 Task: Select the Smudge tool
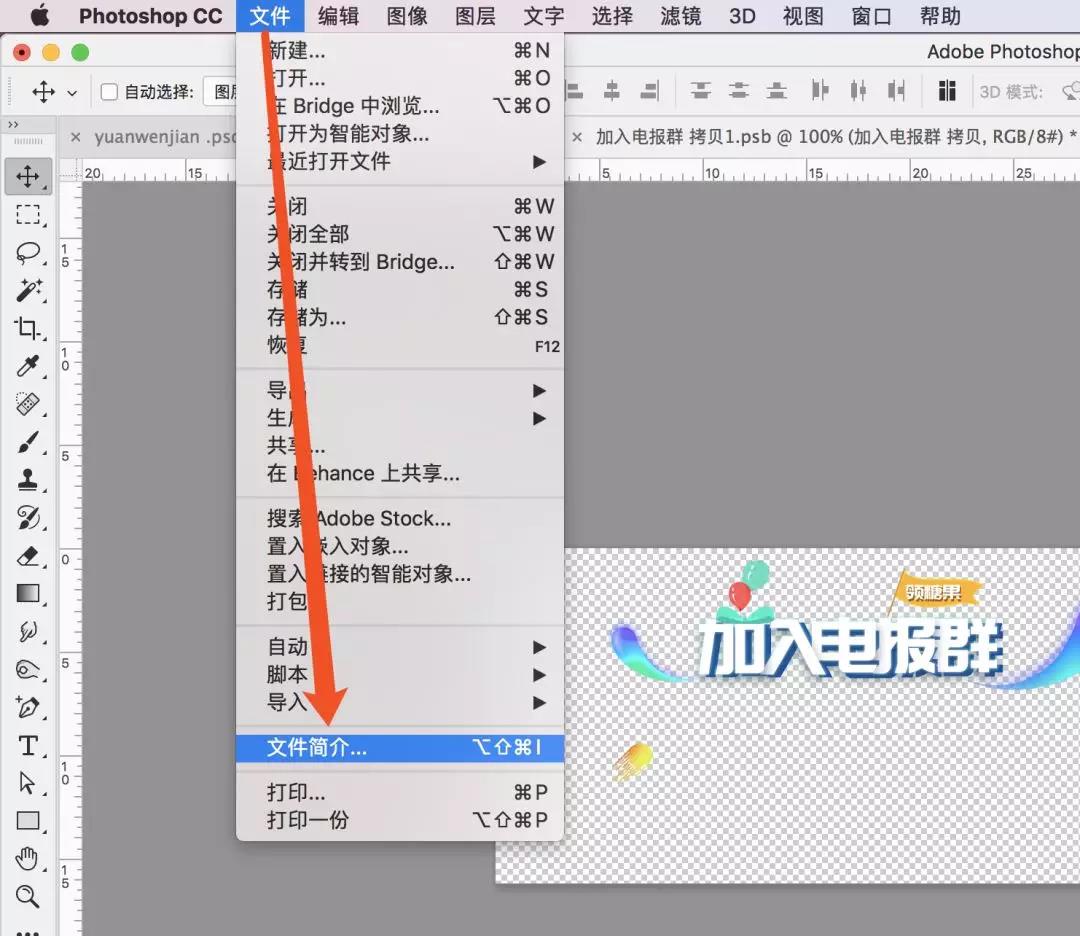click(28, 632)
